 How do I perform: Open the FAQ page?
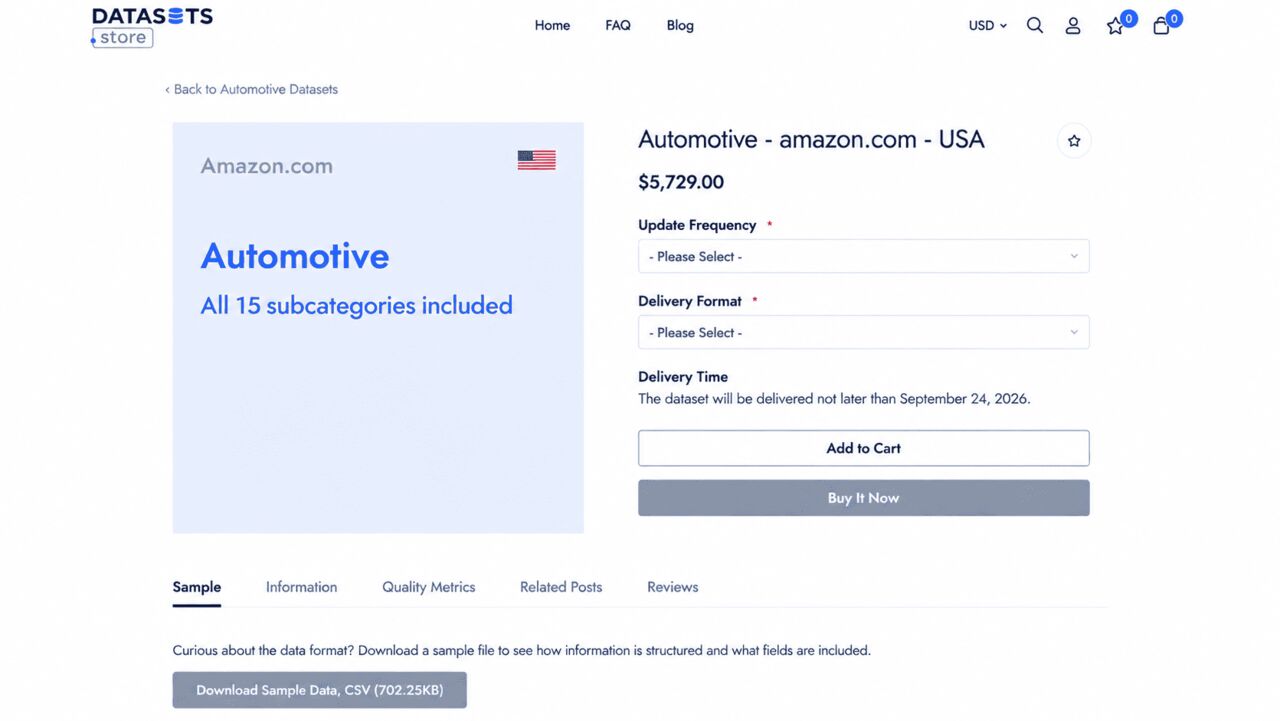click(618, 26)
